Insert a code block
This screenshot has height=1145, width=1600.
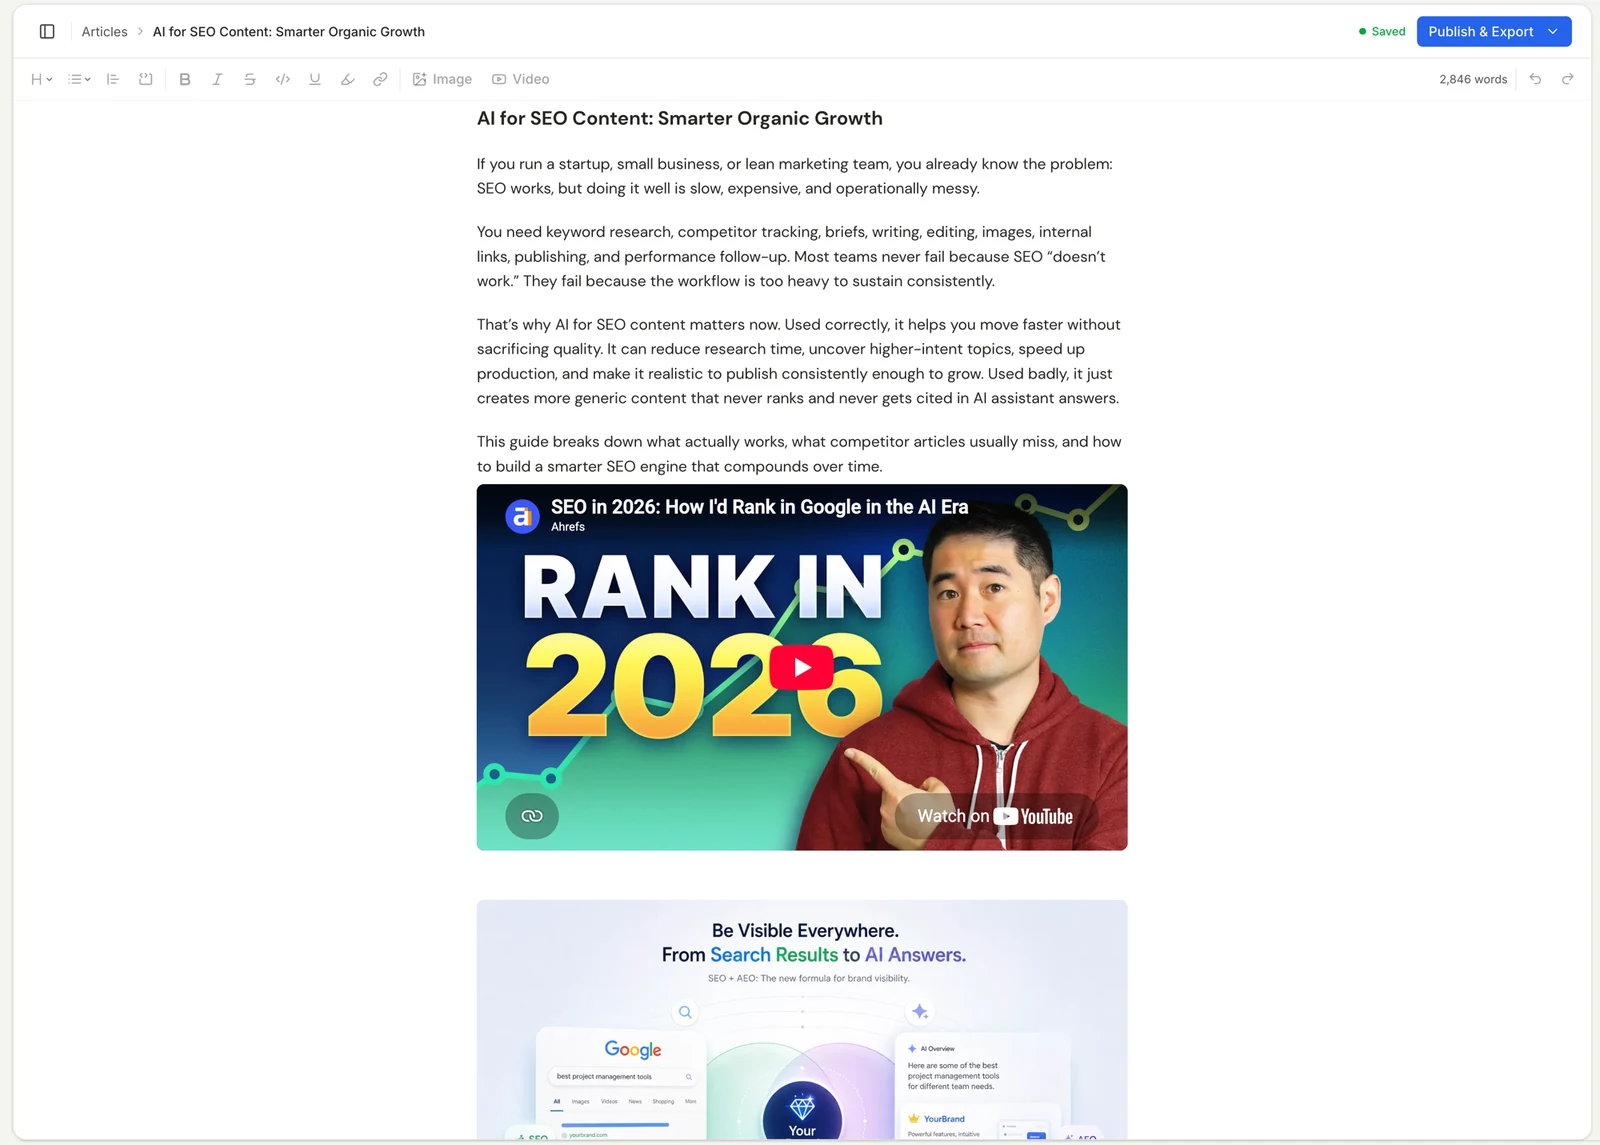click(x=146, y=79)
